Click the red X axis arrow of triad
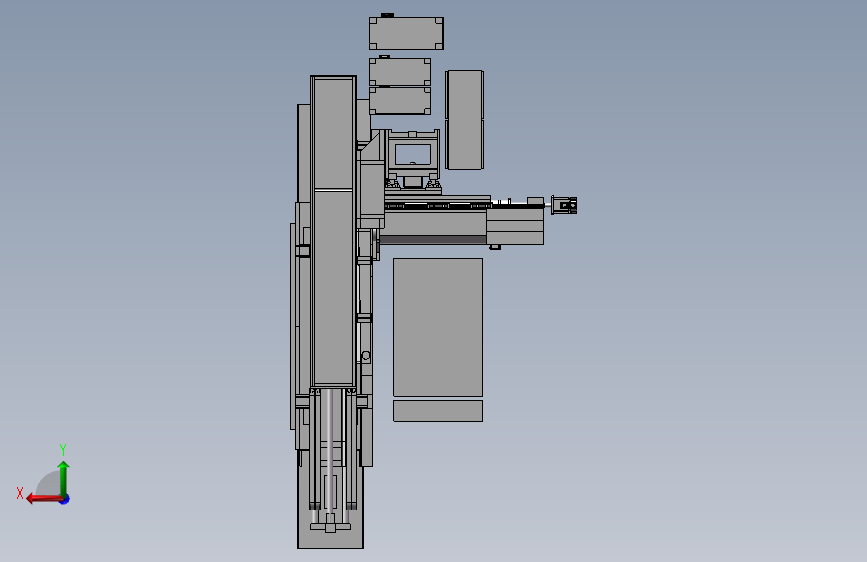Viewport: 867px width, 562px height. point(44,499)
